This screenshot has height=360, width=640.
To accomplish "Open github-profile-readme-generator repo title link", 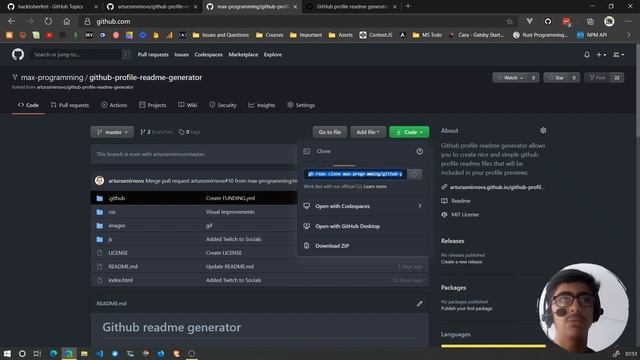I will [146, 78].
